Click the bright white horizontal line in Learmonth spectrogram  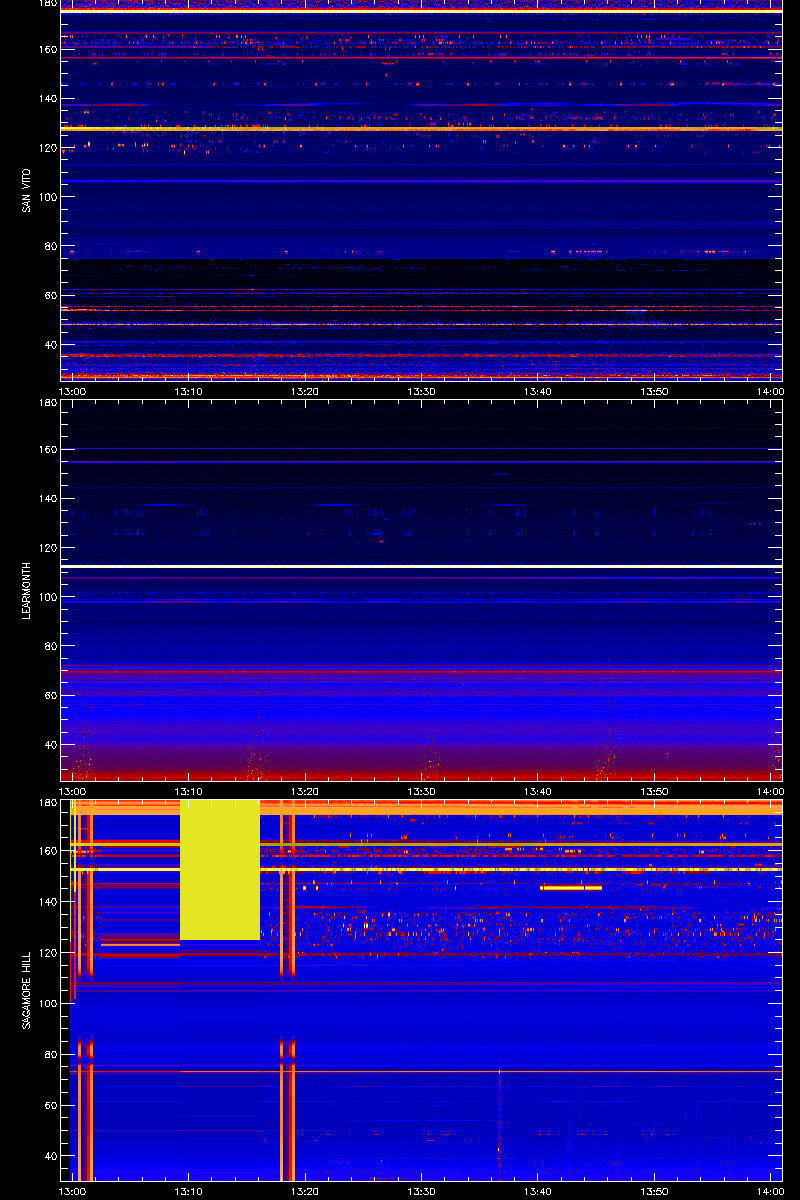pos(421,566)
